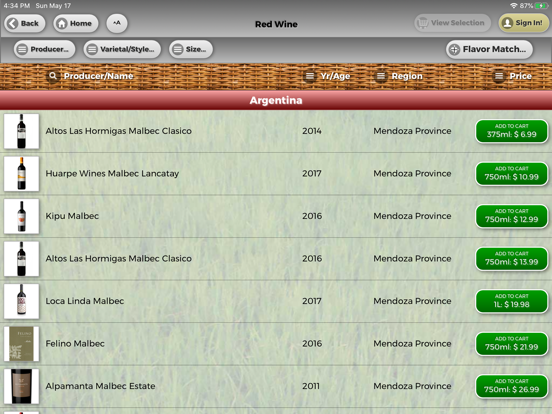Add 375ml $6.99 Altos Las Hormigas to cart
Viewport: 552px width, 414px height.
coord(512,131)
